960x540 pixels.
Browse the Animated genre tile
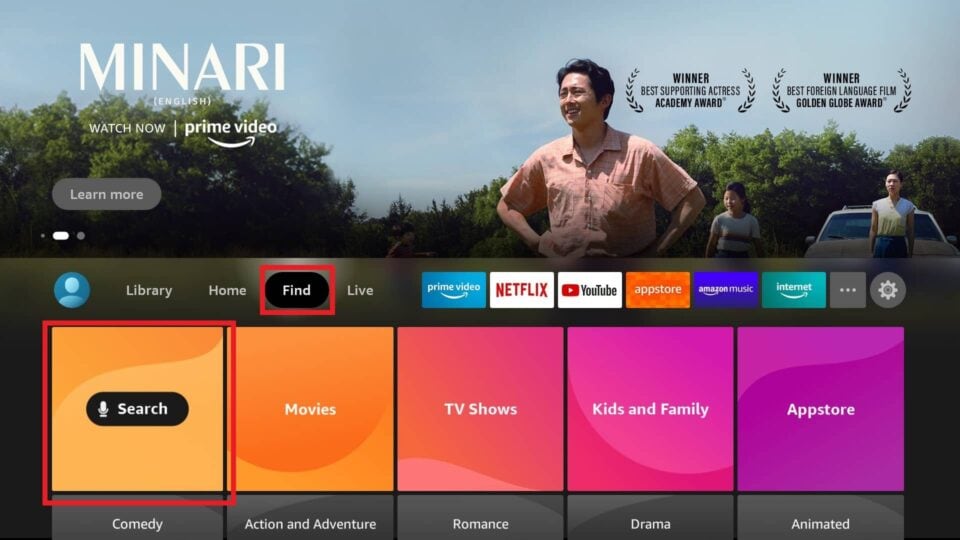[x=820, y=518]
